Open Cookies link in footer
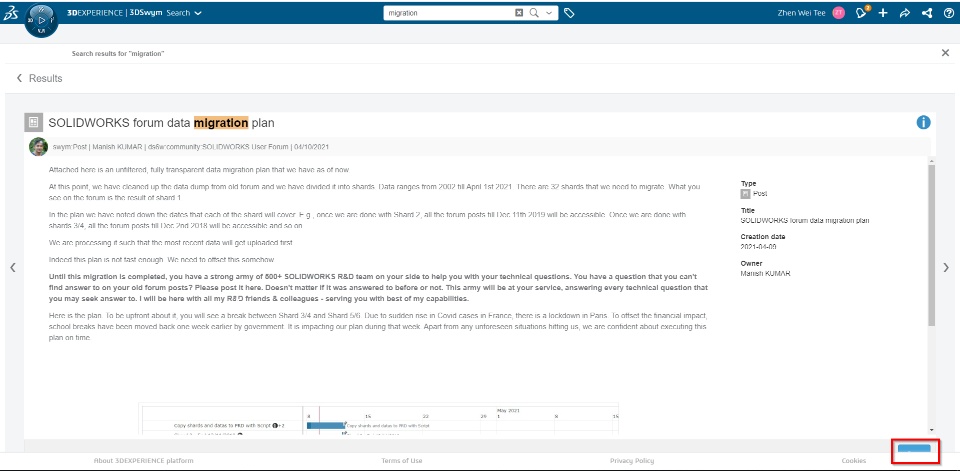Screen dimensions: 960x471 pos(853,461)
